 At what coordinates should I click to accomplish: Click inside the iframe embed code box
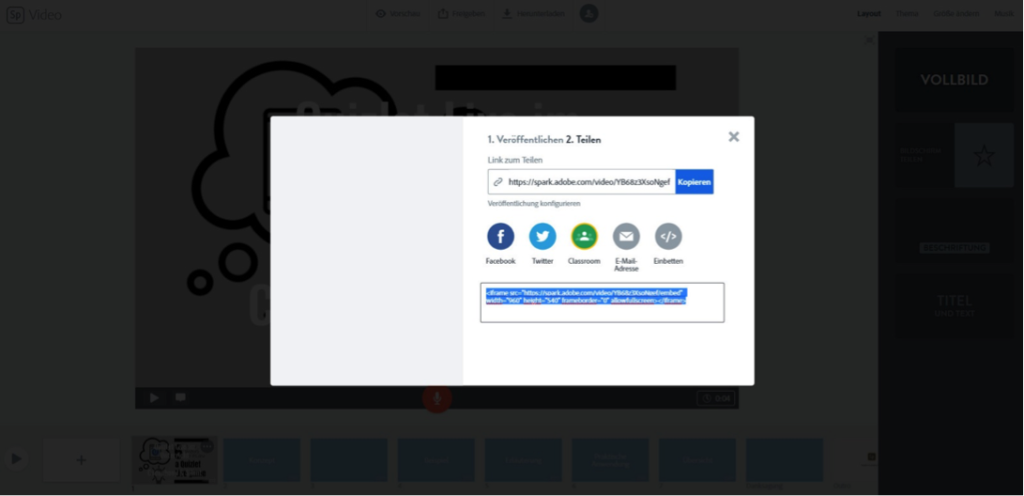pos(602,302)
